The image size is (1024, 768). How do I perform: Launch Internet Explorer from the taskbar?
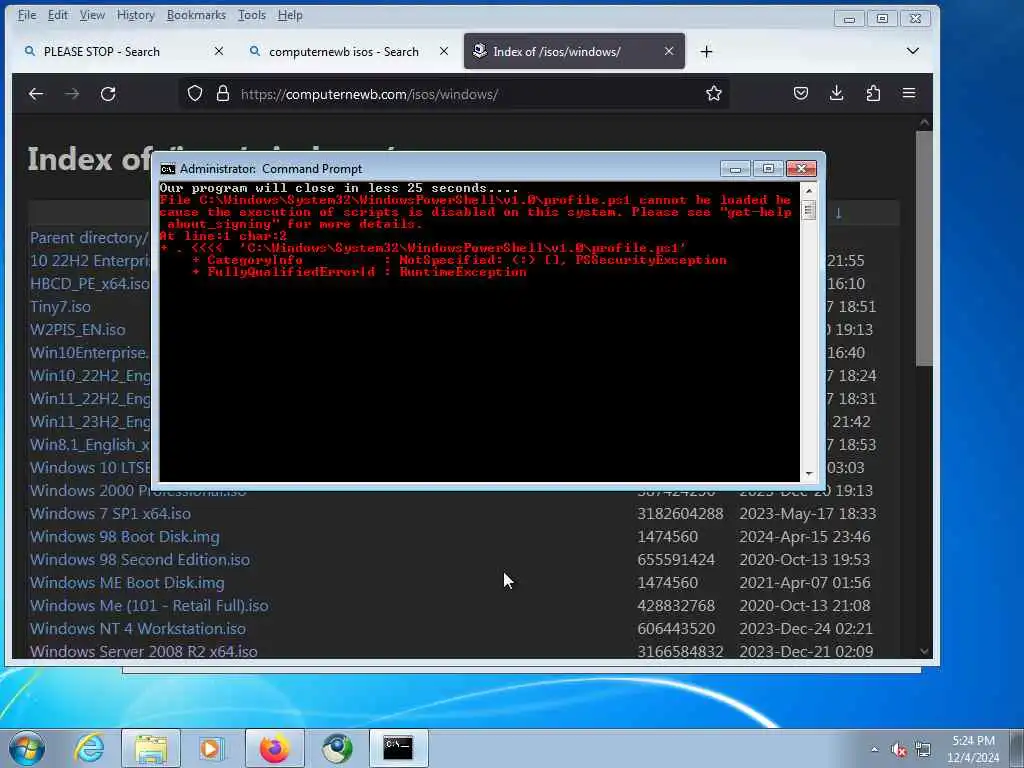pyautogui.click(x=89, y=748)
